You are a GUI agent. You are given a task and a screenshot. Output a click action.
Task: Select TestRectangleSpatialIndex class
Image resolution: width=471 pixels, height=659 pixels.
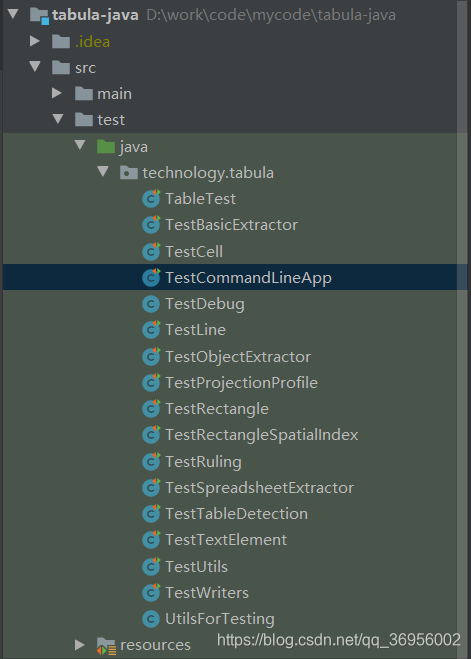pos(261,435)
